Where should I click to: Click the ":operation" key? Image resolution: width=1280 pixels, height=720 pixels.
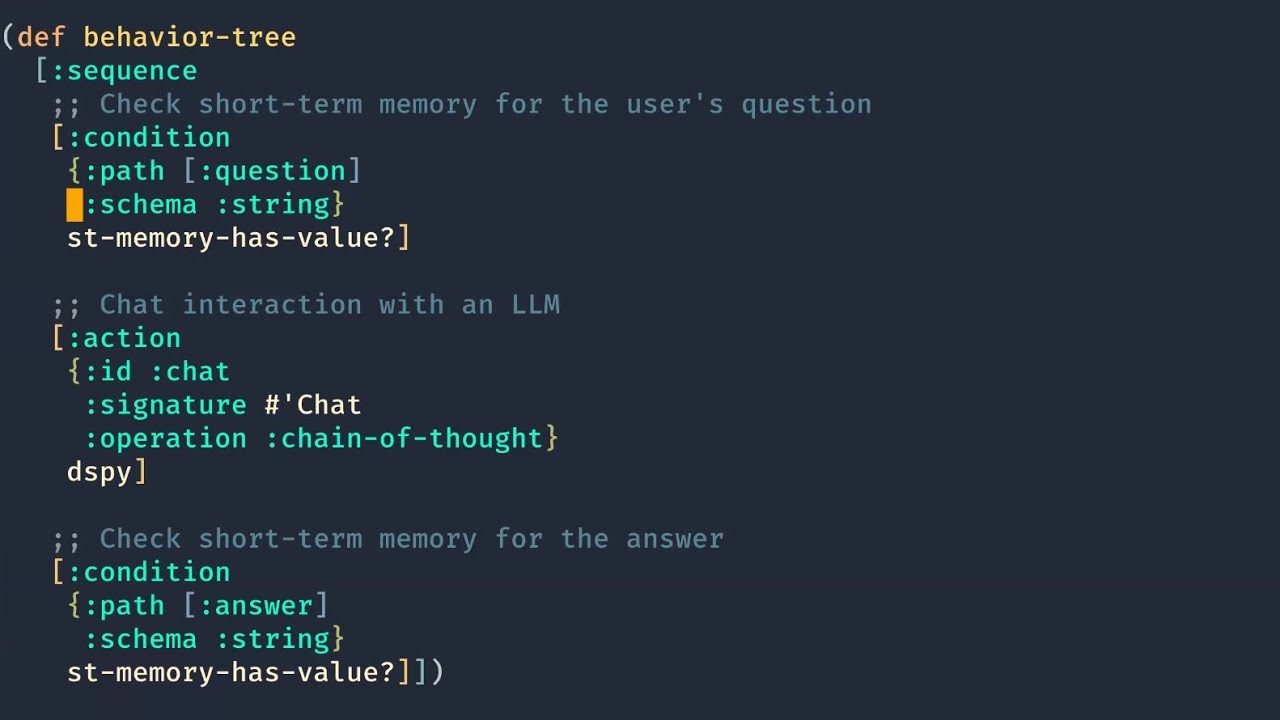click(165, 439)
